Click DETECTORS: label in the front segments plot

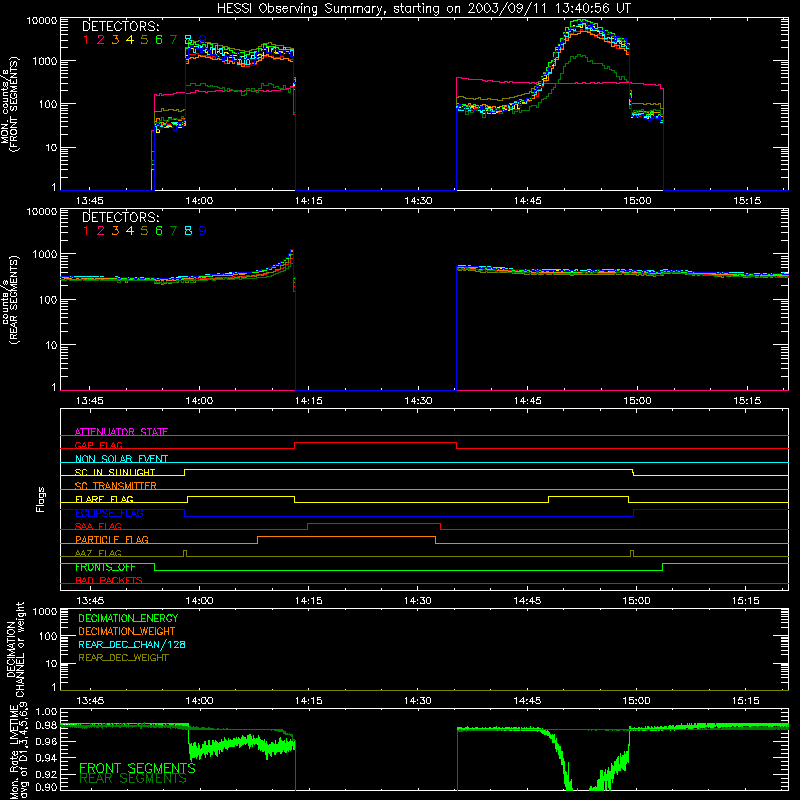[121, 26]
